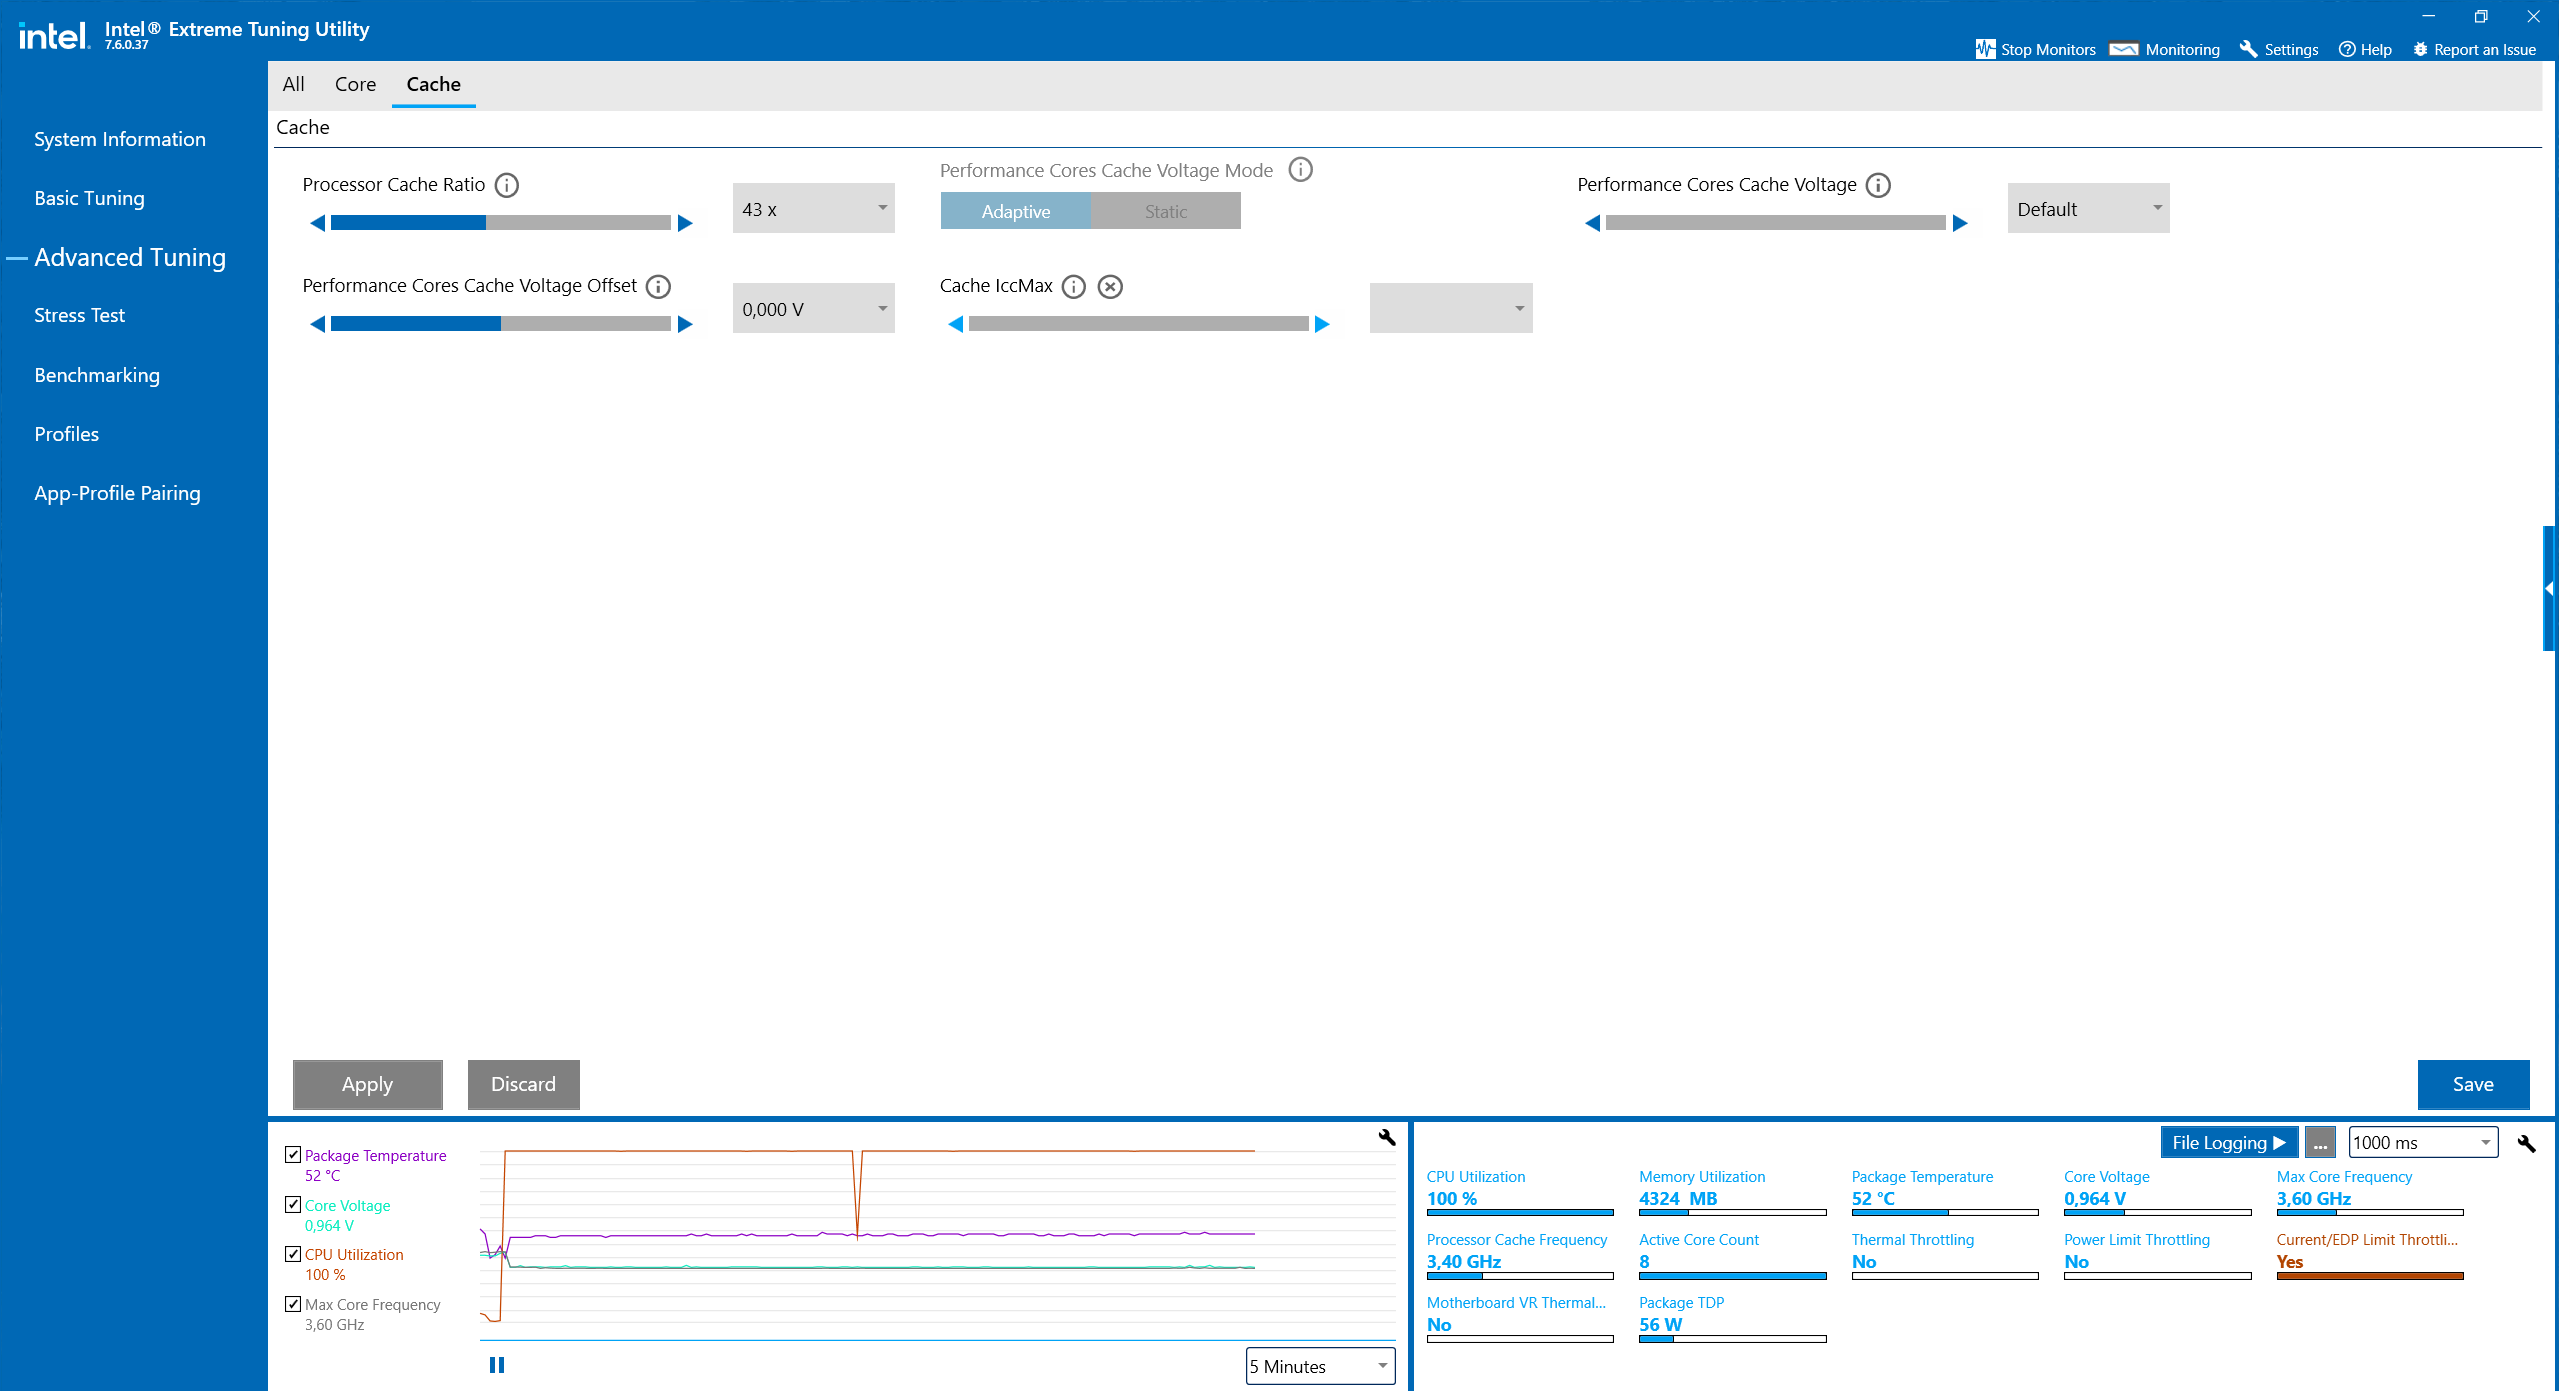
Task: Toggle the CPU Utilization graph checkbox
Action: click(x=293, y=1254)
